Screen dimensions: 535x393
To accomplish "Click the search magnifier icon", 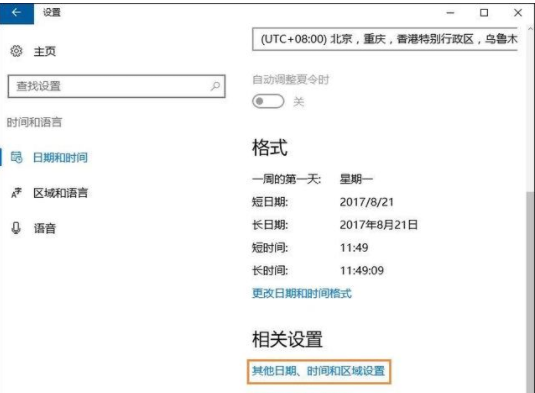I will (x=215, y=86).
